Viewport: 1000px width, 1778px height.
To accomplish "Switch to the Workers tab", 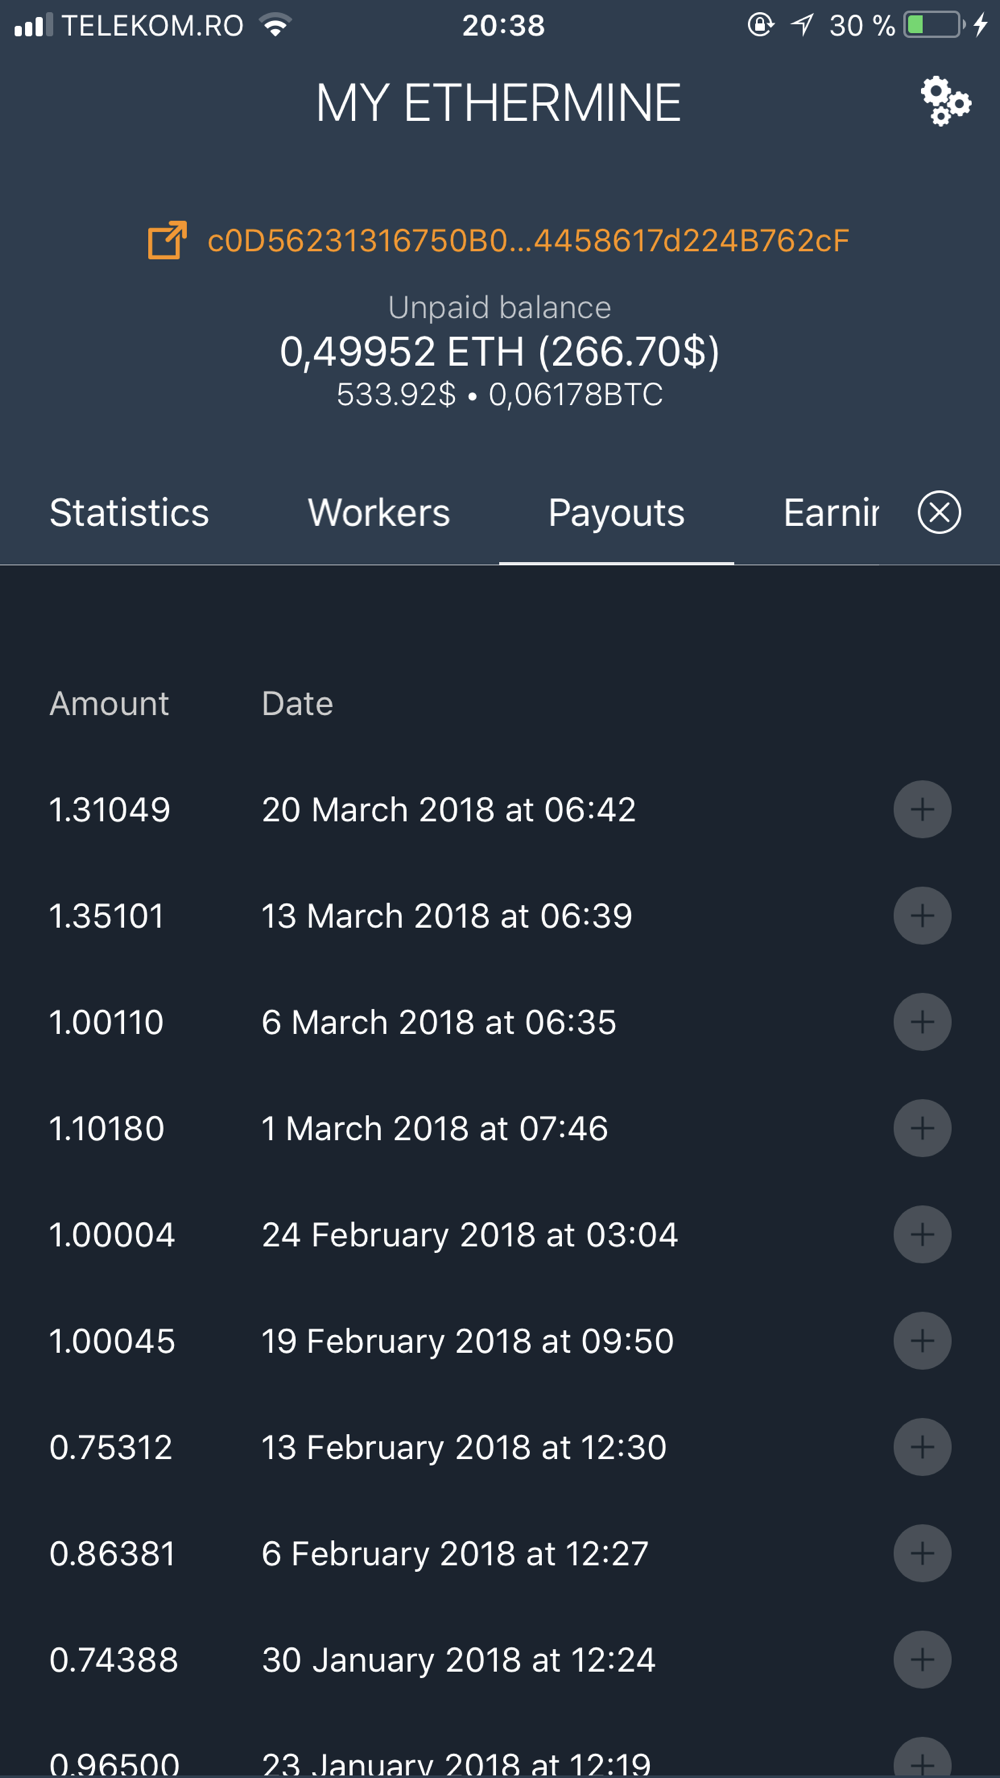I will (x=379, y=512).
